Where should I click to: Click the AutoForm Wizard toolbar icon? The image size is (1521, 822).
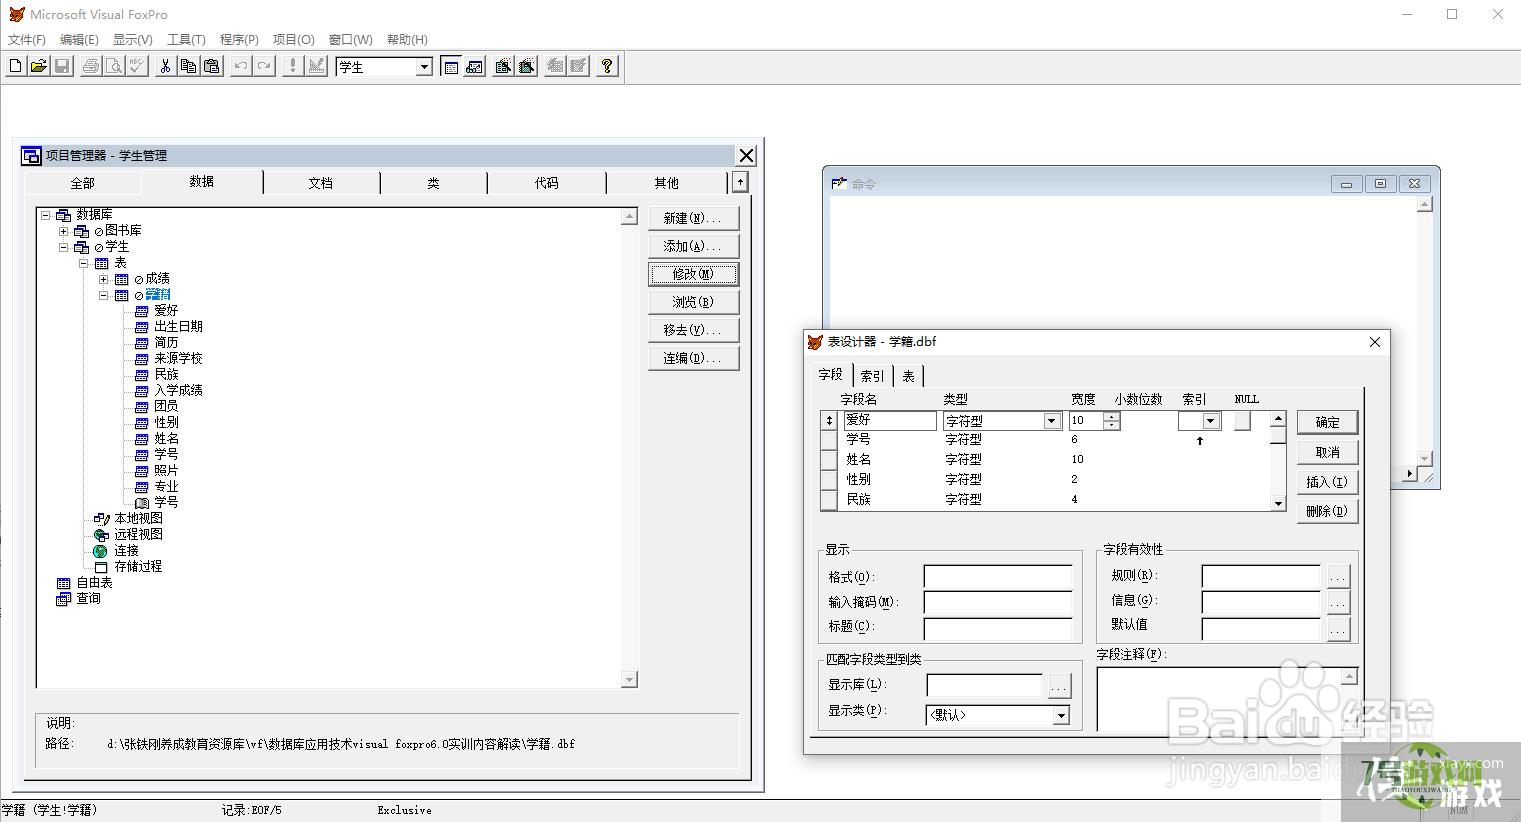[555, 66]
